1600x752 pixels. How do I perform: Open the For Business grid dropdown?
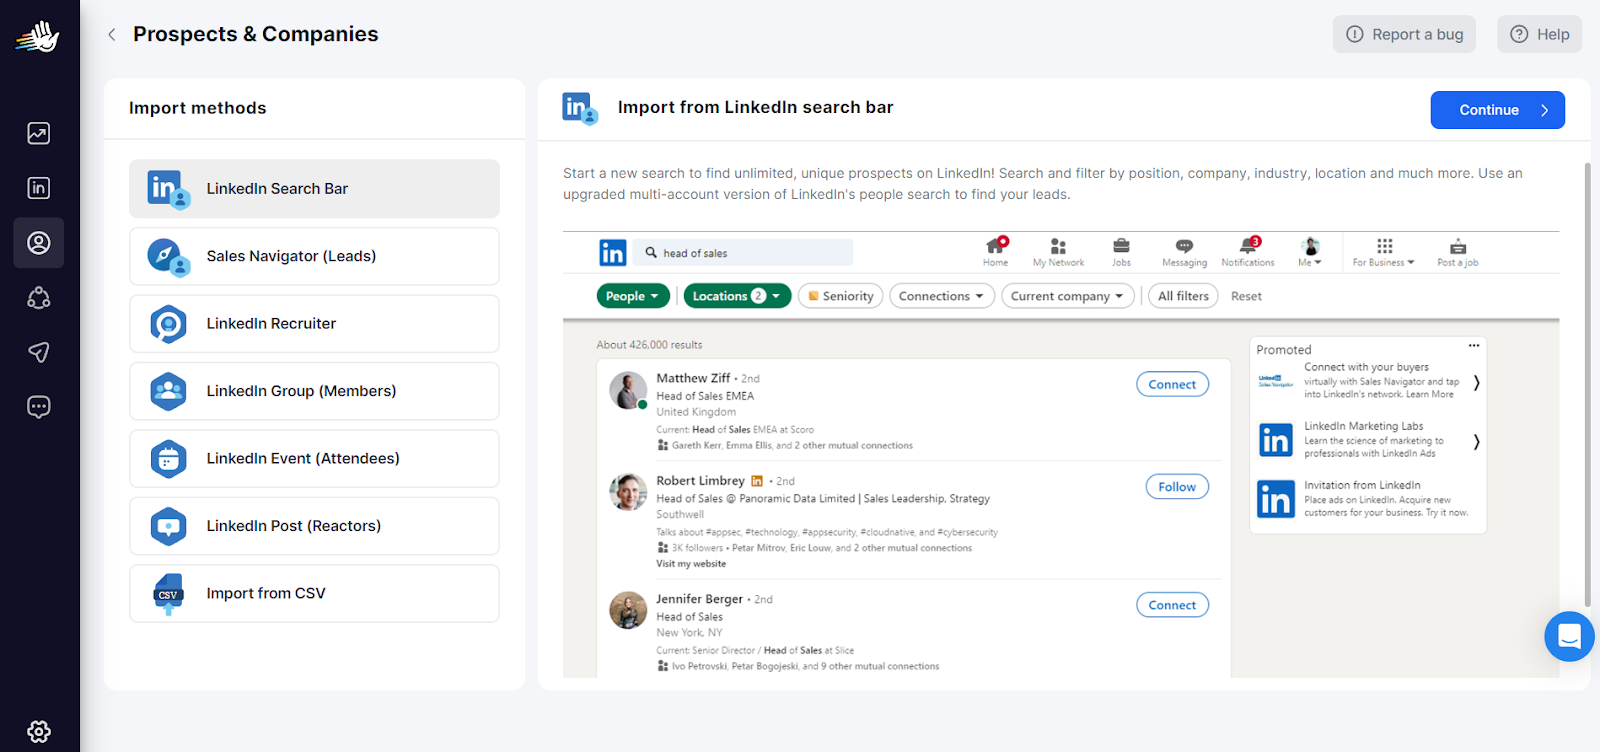point(1384,252)
